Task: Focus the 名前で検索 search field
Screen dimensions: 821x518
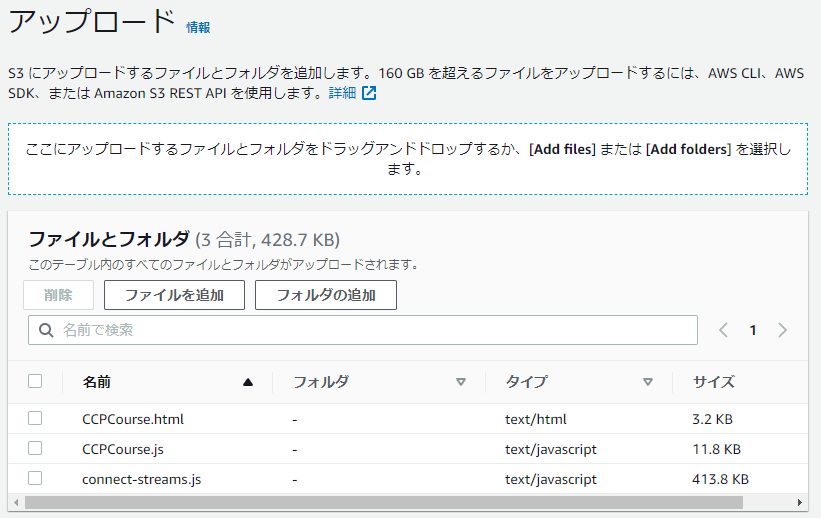Action: coord(363,330)
